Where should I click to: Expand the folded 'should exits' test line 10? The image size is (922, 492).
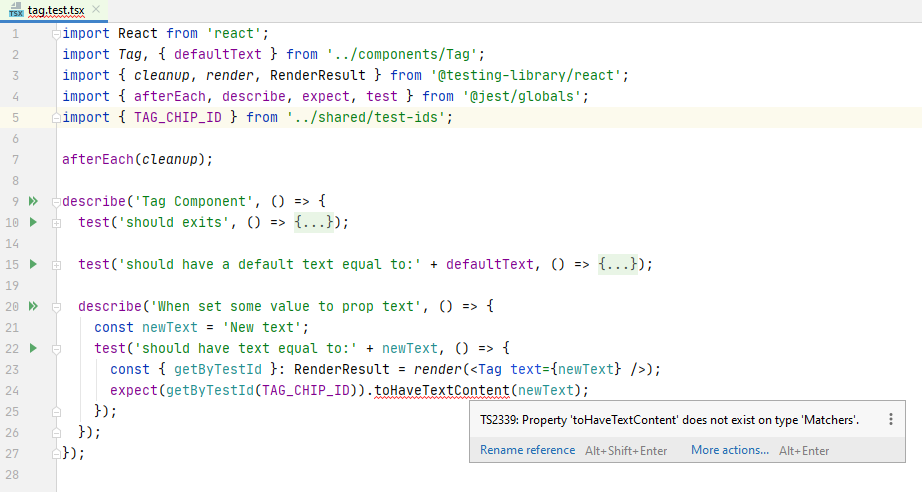[56, 223]
